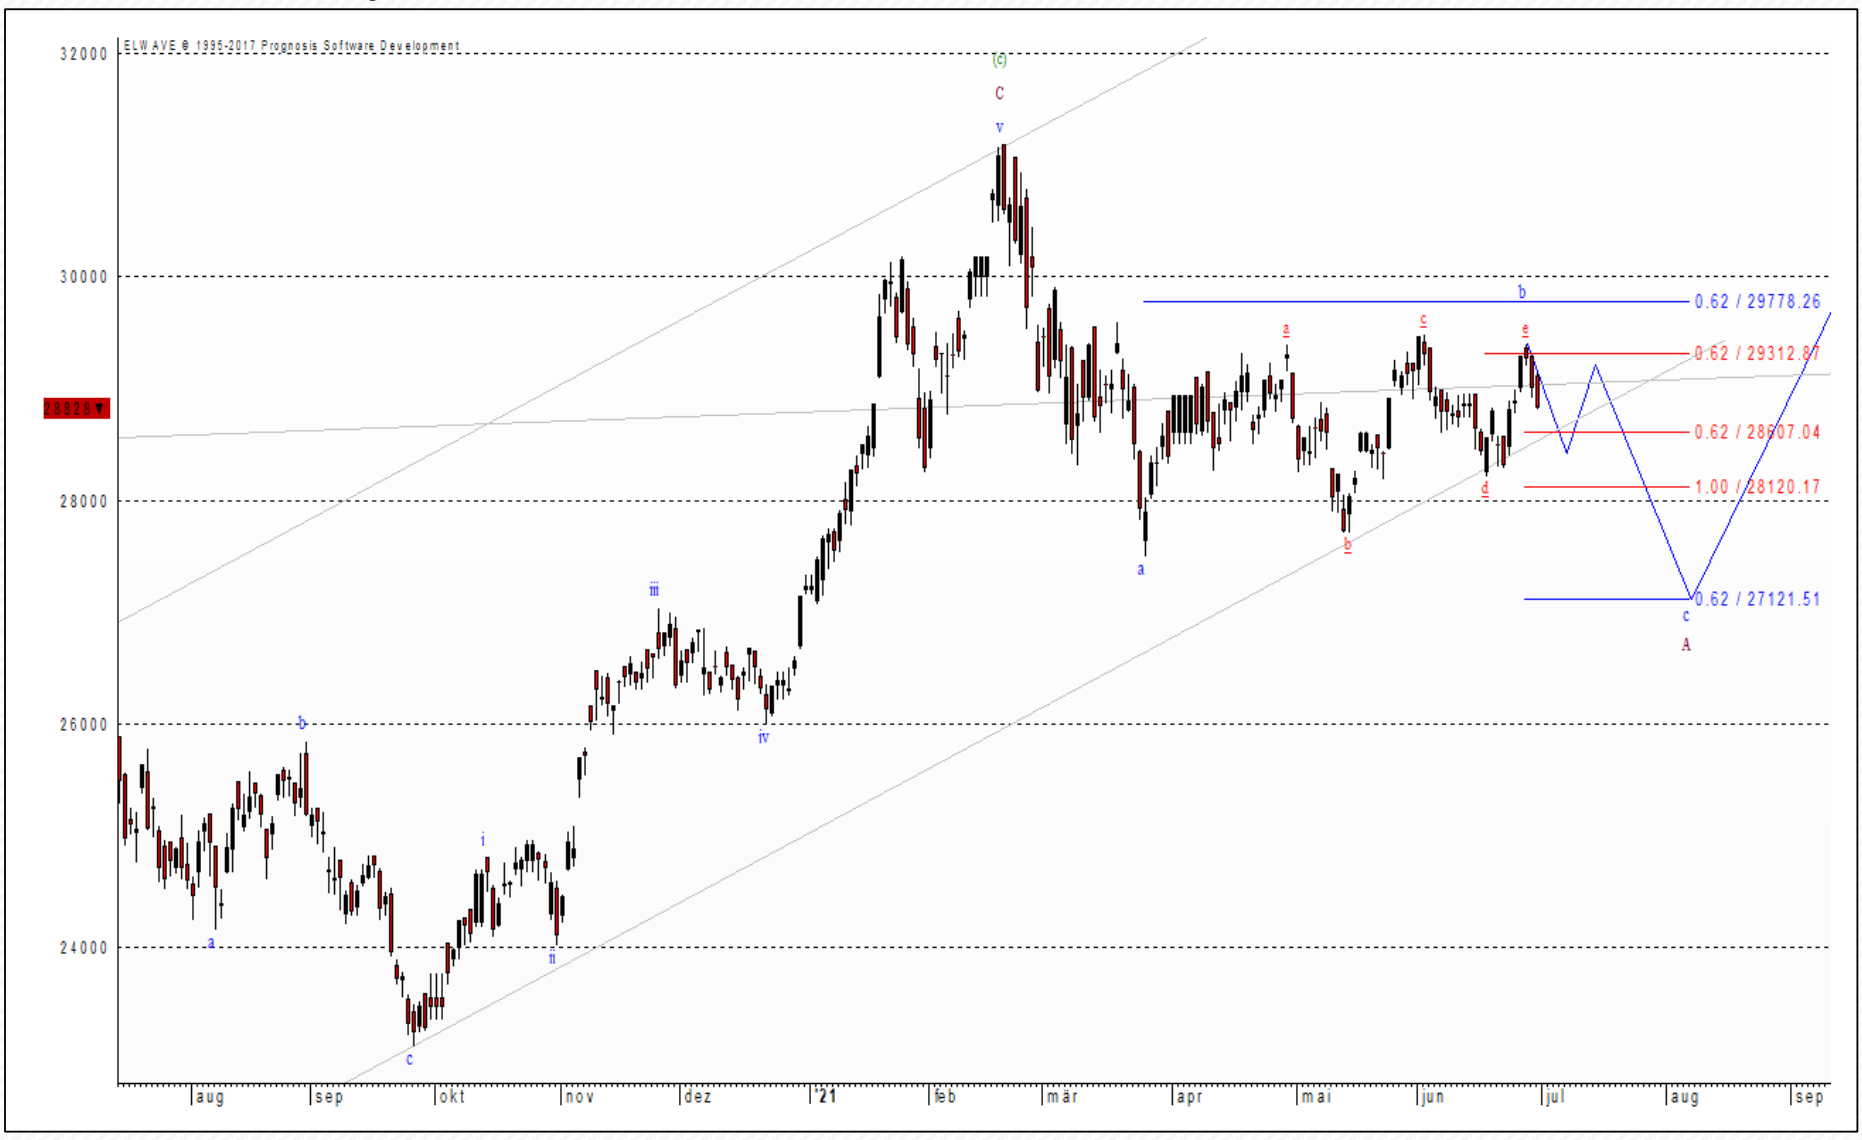Click the dez month label on time axis
The image size is (1862, 1140).
pyautogui.click(x=698, y=1097)
